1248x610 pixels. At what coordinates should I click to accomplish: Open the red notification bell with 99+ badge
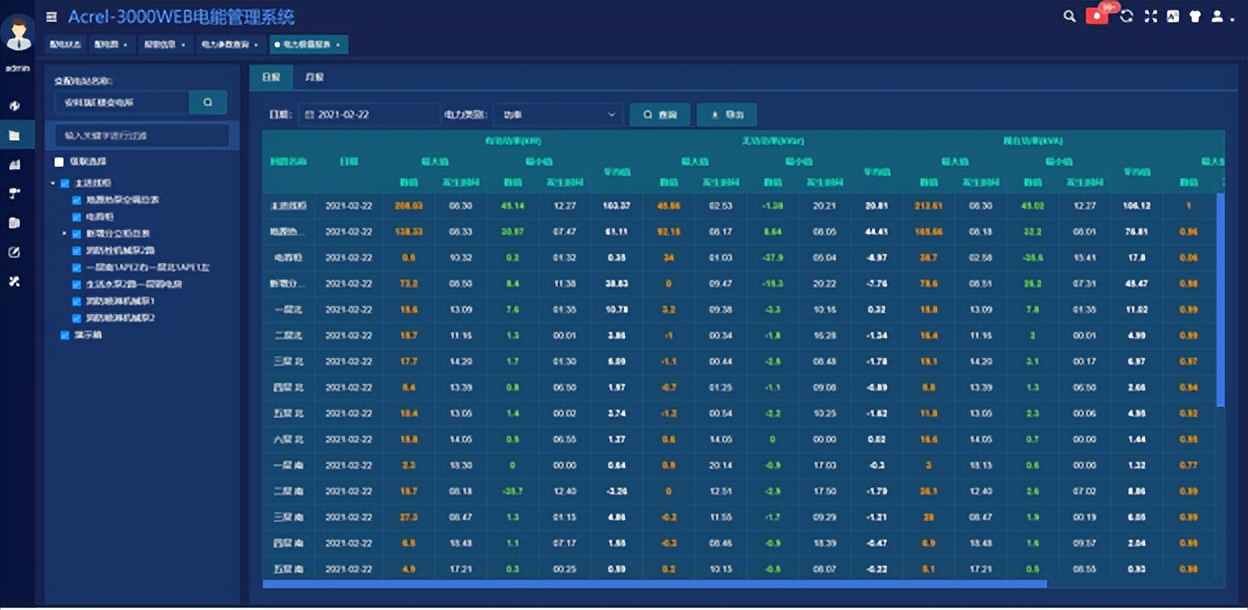click(x=1098, y=16)
